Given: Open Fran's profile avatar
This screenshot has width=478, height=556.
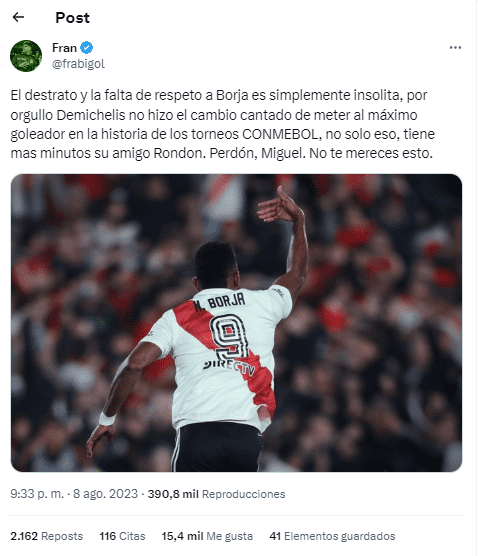Looking at the screenshot, I should click(26, 56).
